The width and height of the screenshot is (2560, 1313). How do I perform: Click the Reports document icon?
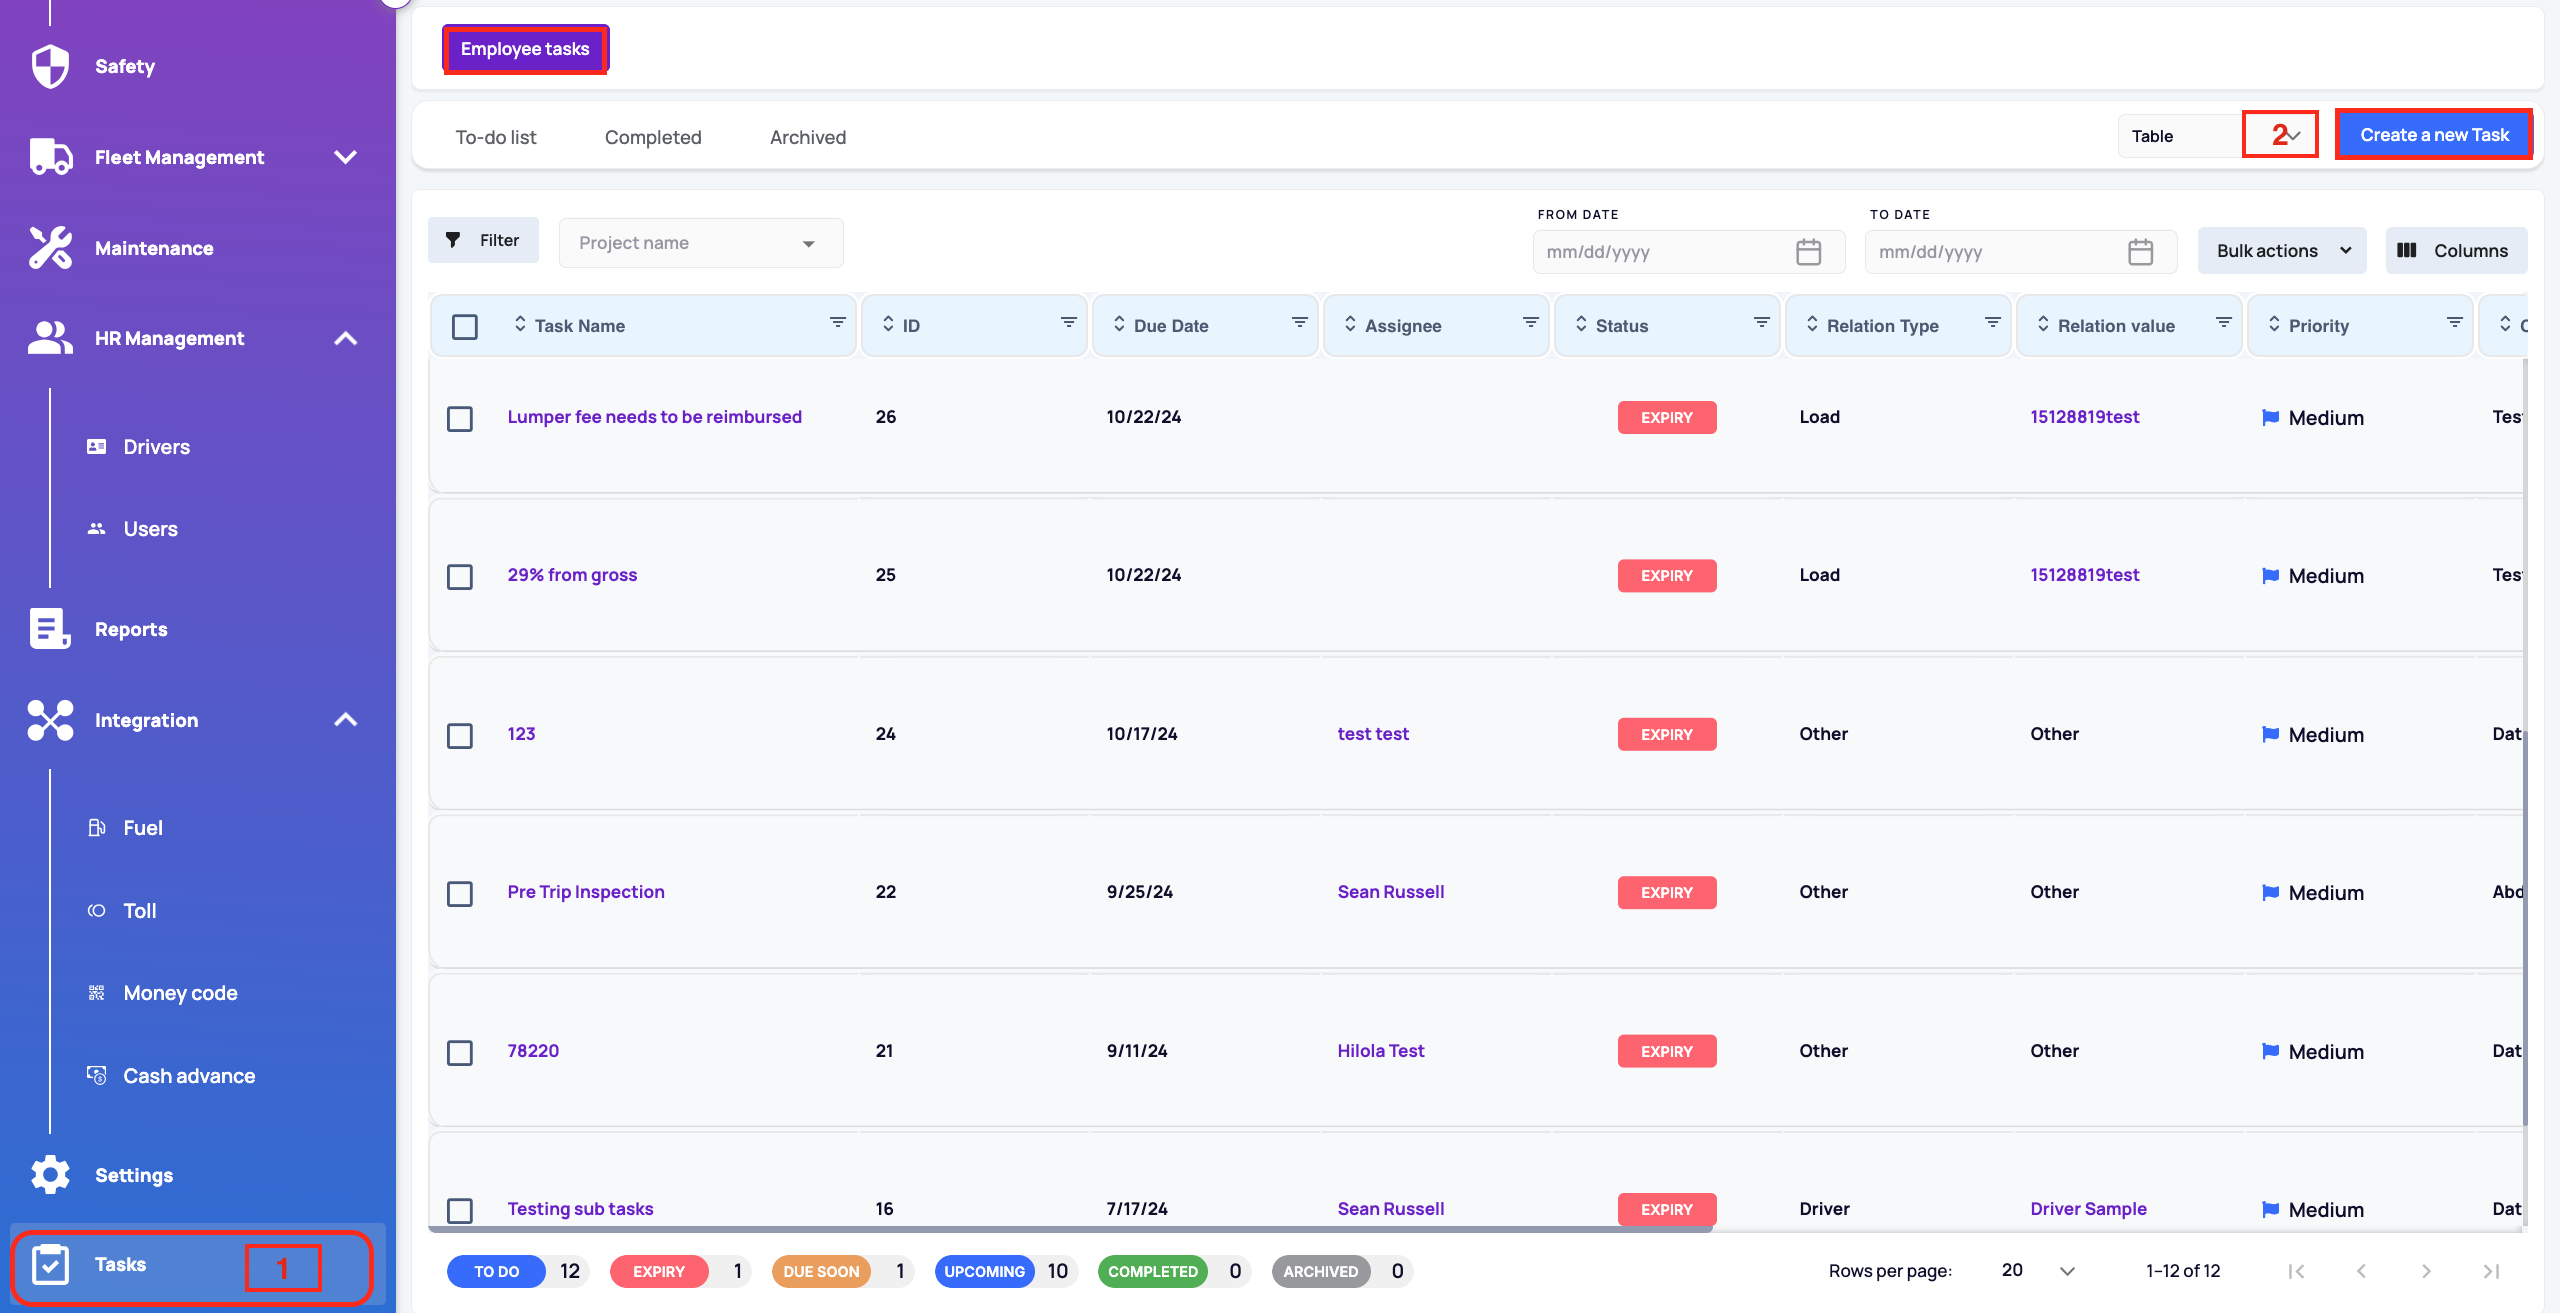tap(50, 629)
